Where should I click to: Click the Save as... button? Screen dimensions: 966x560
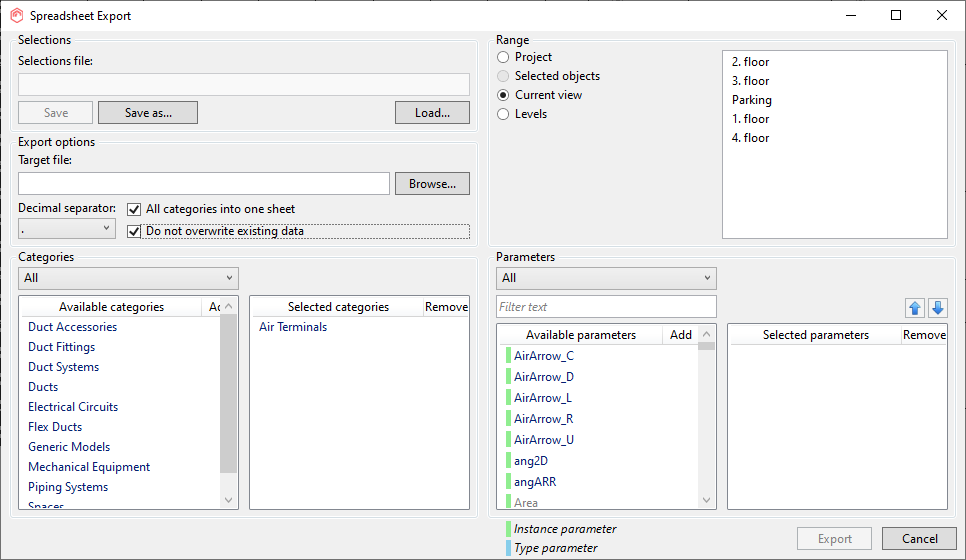(x=148, y=113)
